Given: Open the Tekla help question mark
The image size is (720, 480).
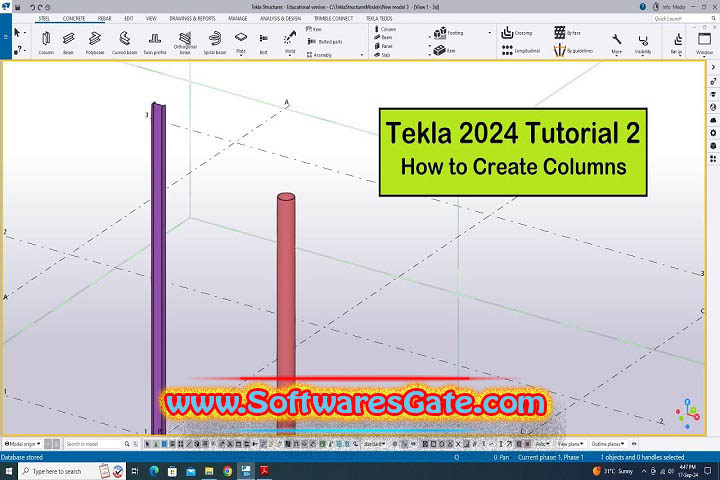Looking at the screenshot, I should point(643,6).
